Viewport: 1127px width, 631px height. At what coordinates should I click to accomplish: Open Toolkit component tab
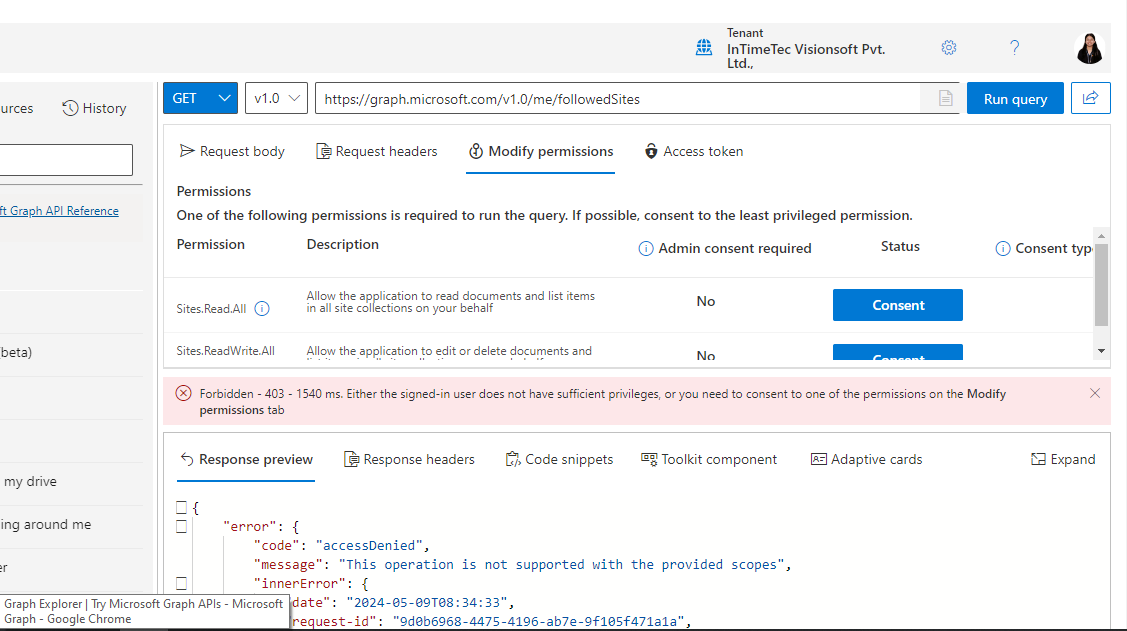(x=709, y=459)
